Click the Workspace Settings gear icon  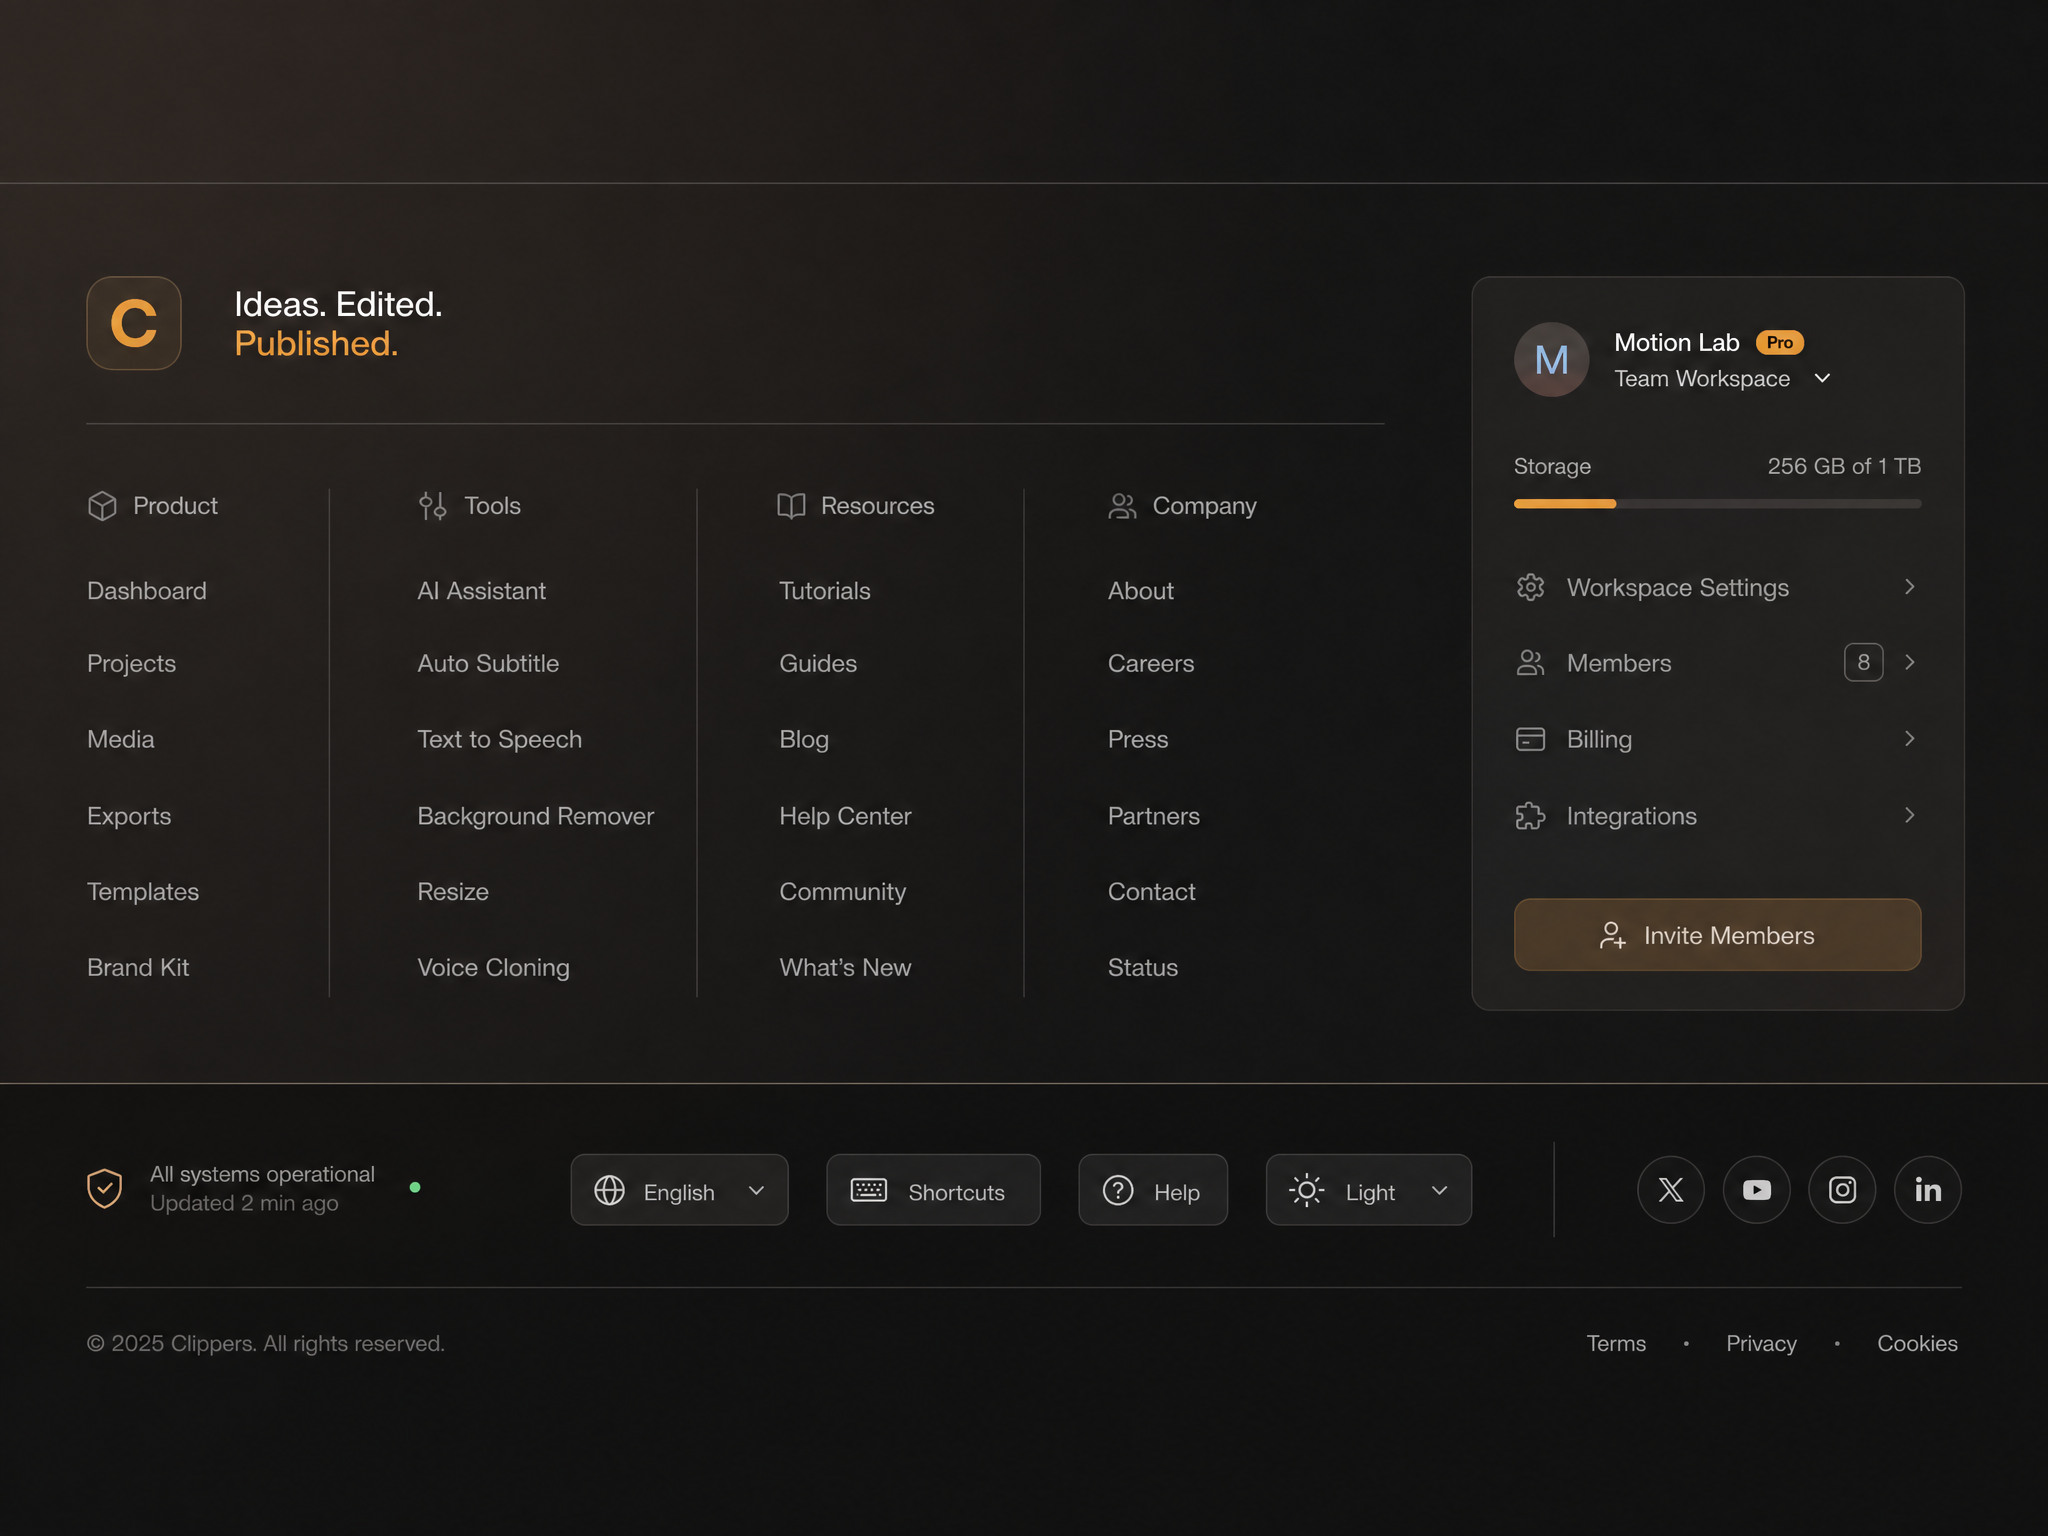[1530, 587]
